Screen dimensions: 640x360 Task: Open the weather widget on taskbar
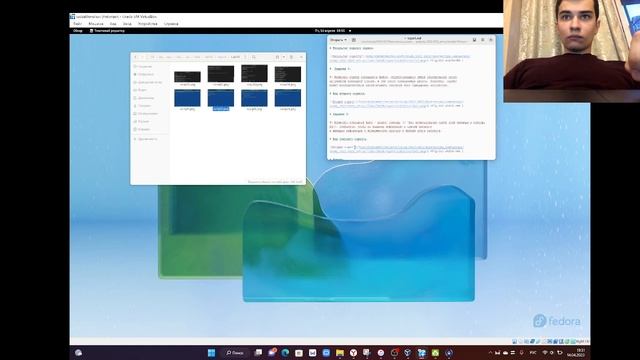78,353
